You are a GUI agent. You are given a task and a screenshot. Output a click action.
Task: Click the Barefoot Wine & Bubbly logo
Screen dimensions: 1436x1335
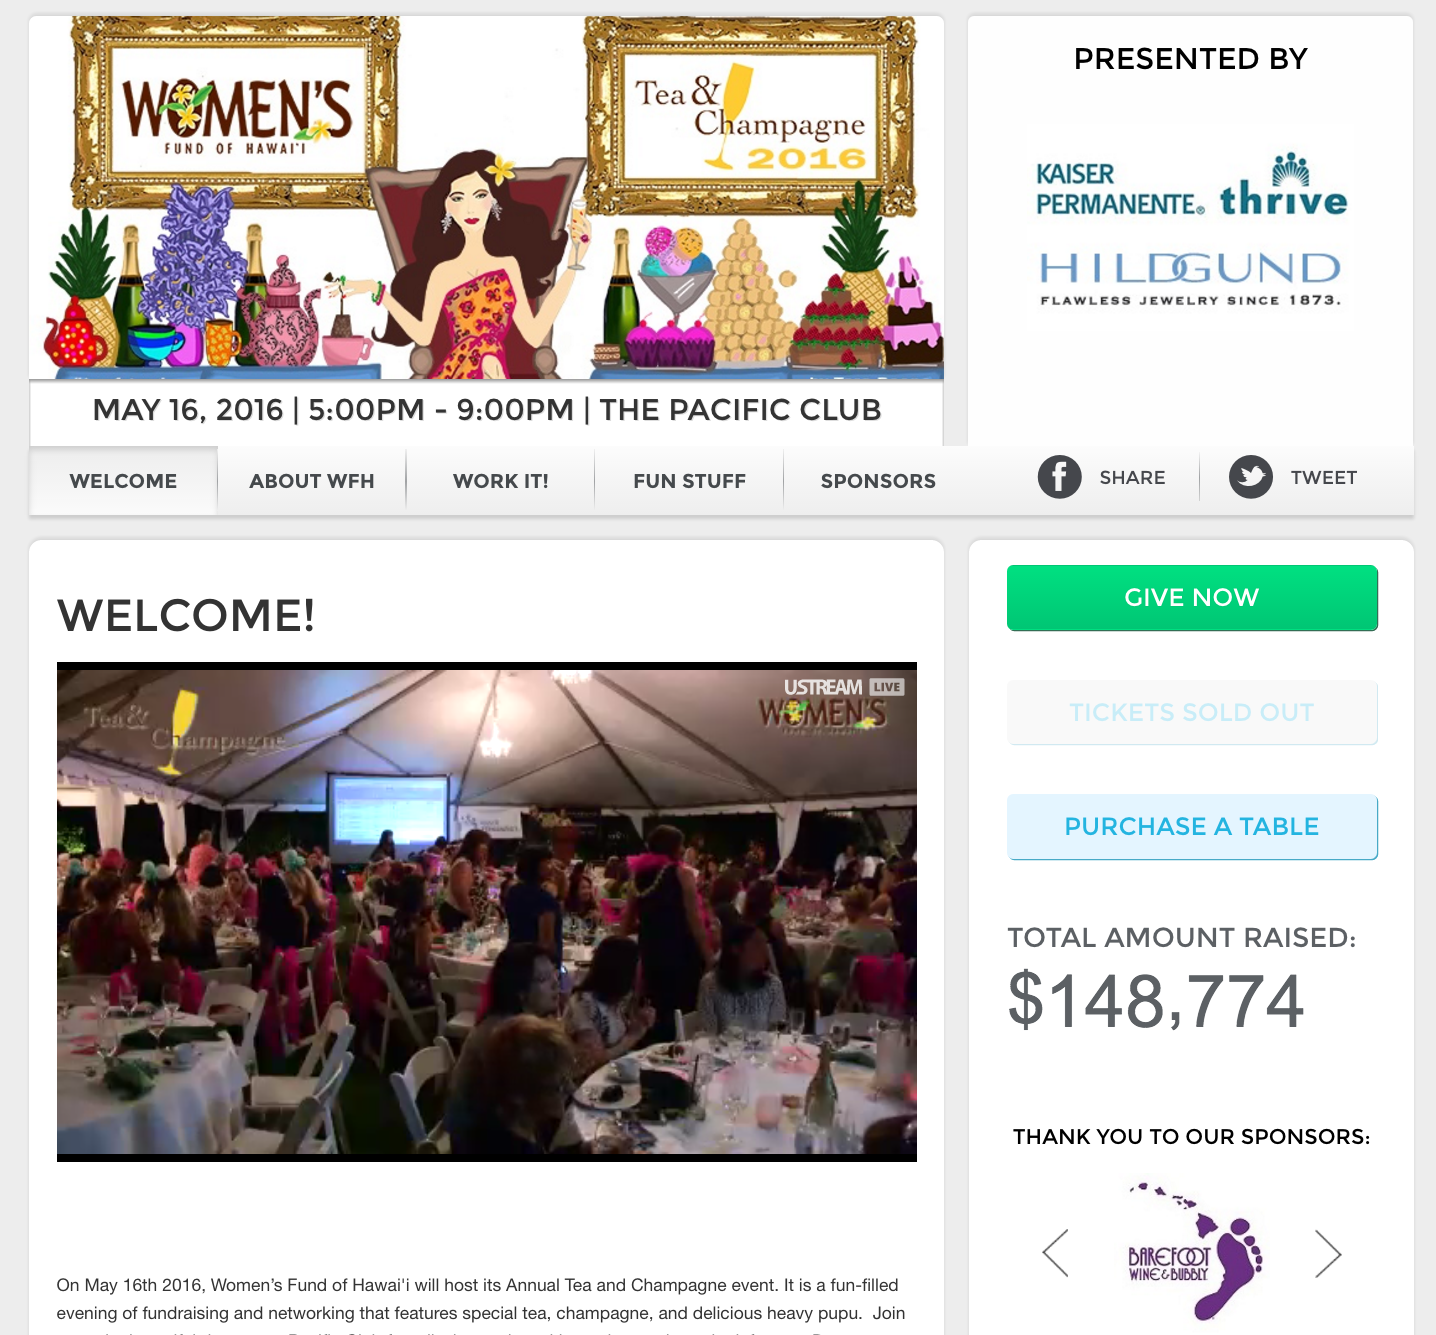pos(1194,1252)
